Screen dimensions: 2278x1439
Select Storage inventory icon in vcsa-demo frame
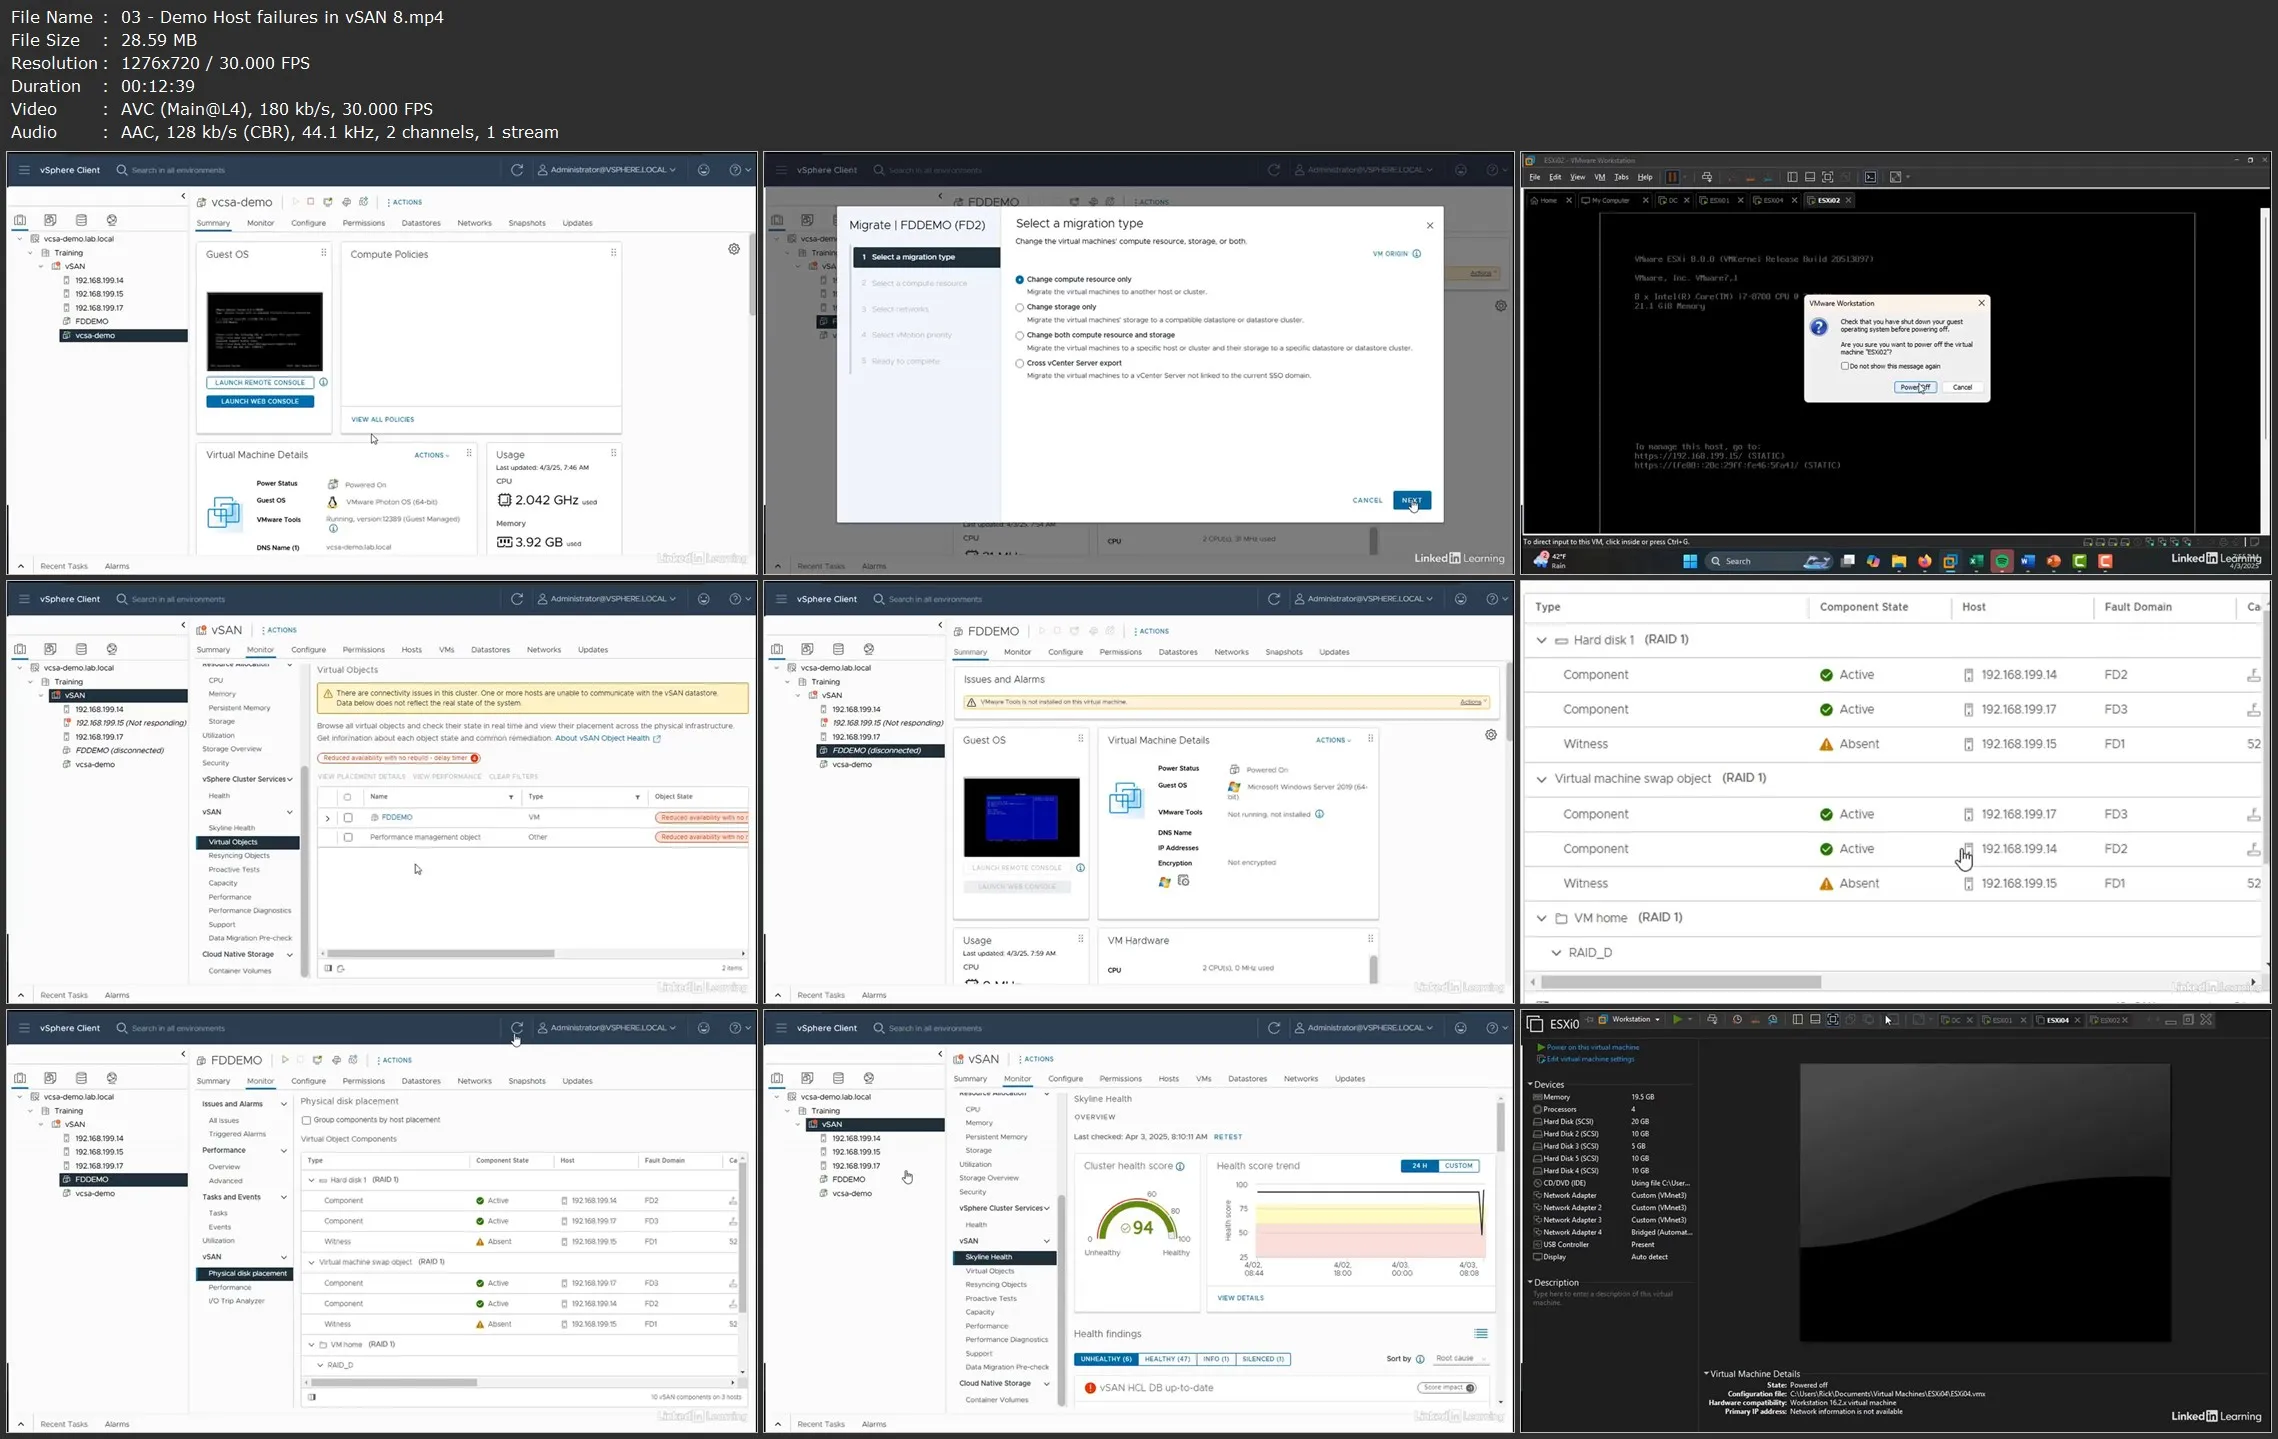pos(81,220)
